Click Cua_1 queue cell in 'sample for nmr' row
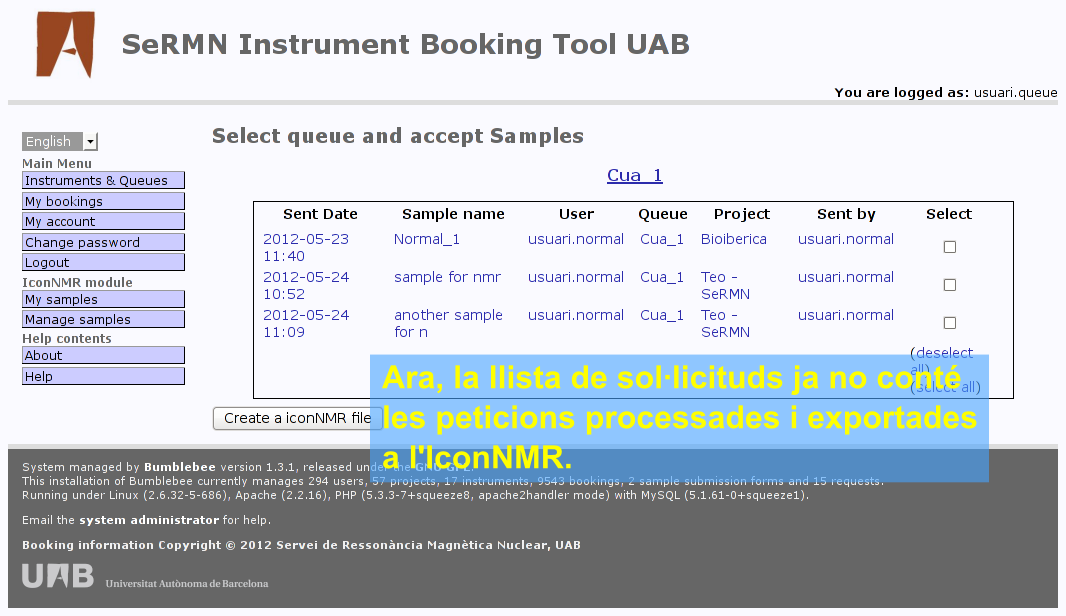 click(x=661, y=277)
